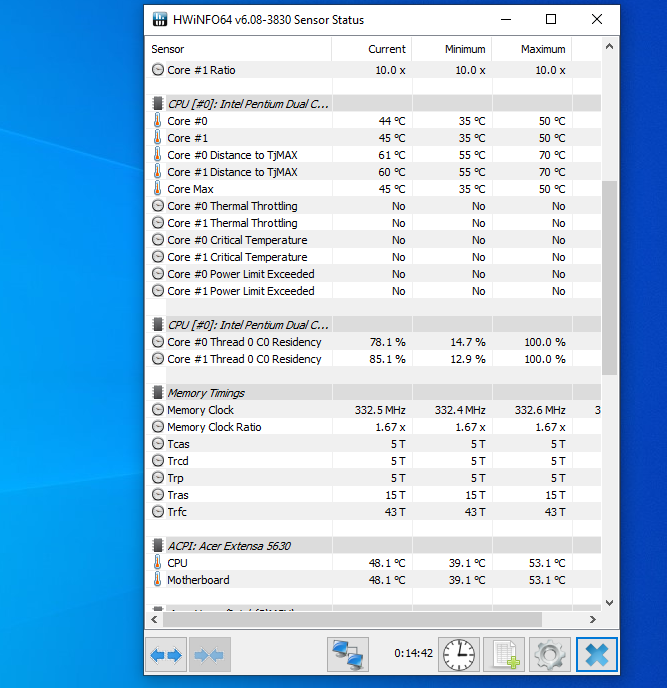Click the vertical scrollbar up arrow
Screen dimensions: 667x688
609,47
